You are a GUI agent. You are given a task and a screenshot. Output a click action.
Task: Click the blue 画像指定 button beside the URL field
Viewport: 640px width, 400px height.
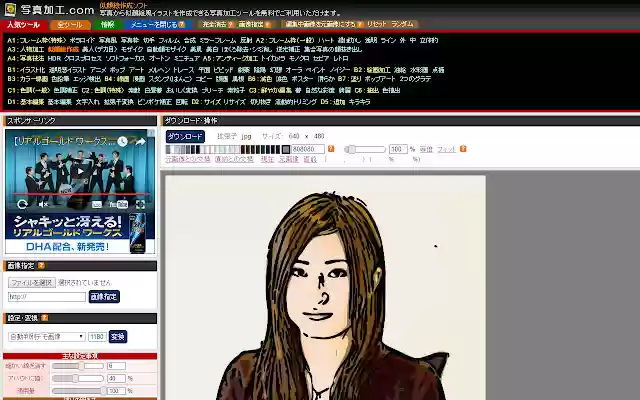pyautogui.click(x=104, y=297)
